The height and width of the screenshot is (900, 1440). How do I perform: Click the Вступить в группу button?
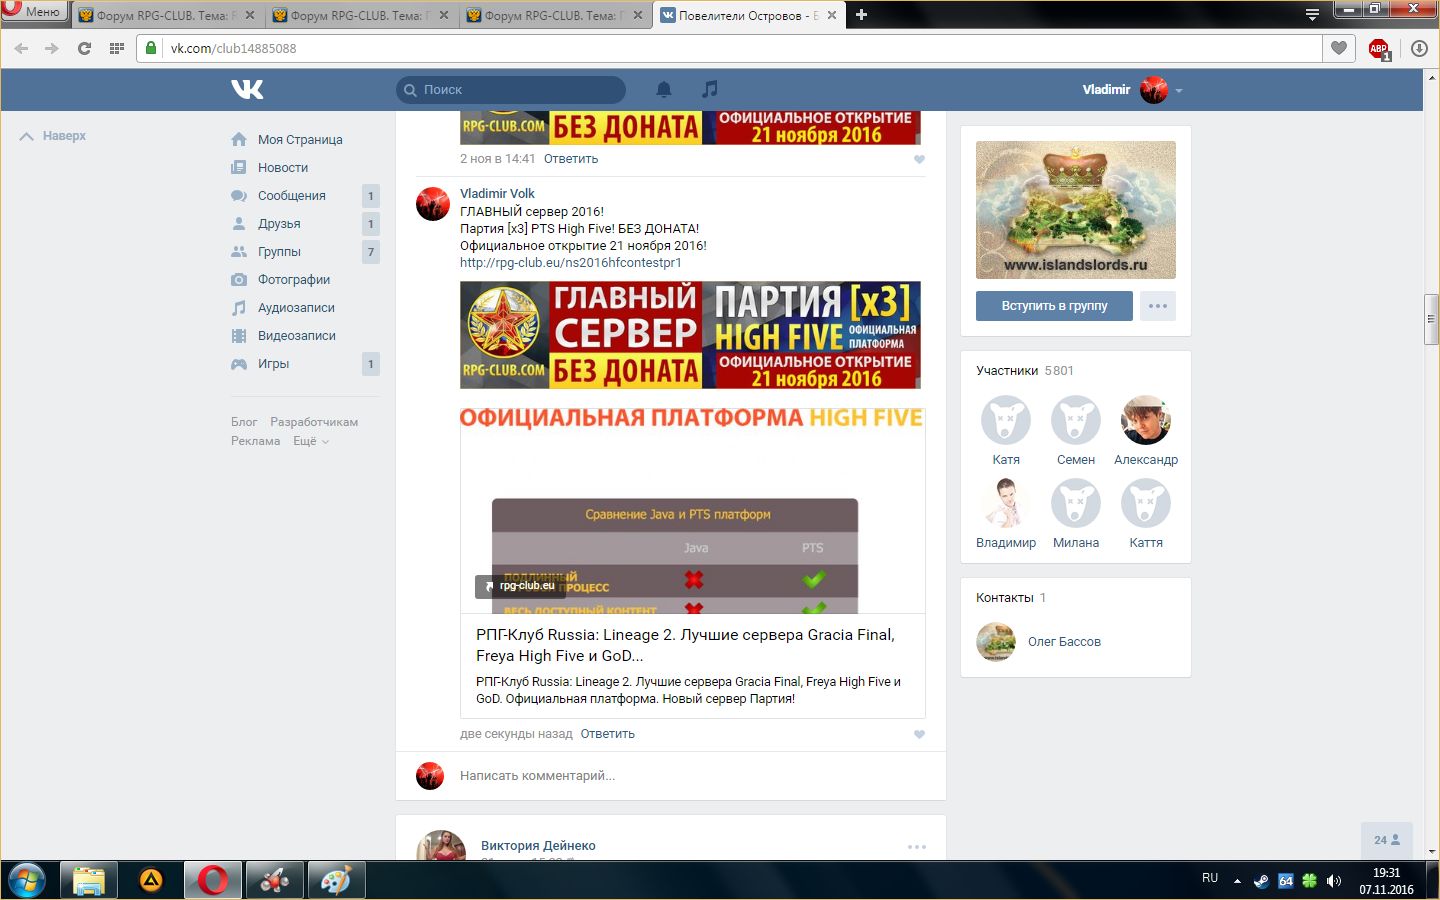pyautogui.click(x=1054, y=306)
